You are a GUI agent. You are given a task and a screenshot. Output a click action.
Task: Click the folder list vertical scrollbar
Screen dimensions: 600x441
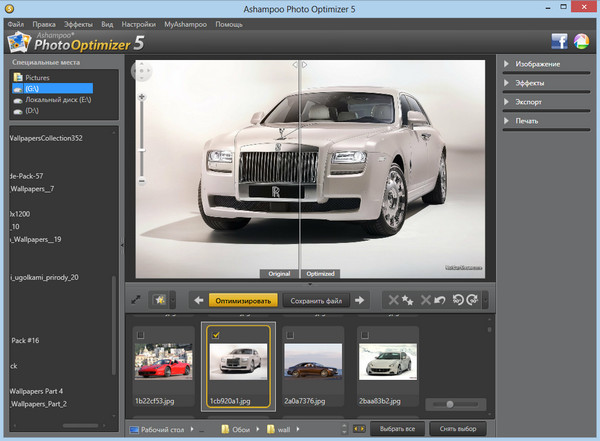114,325
